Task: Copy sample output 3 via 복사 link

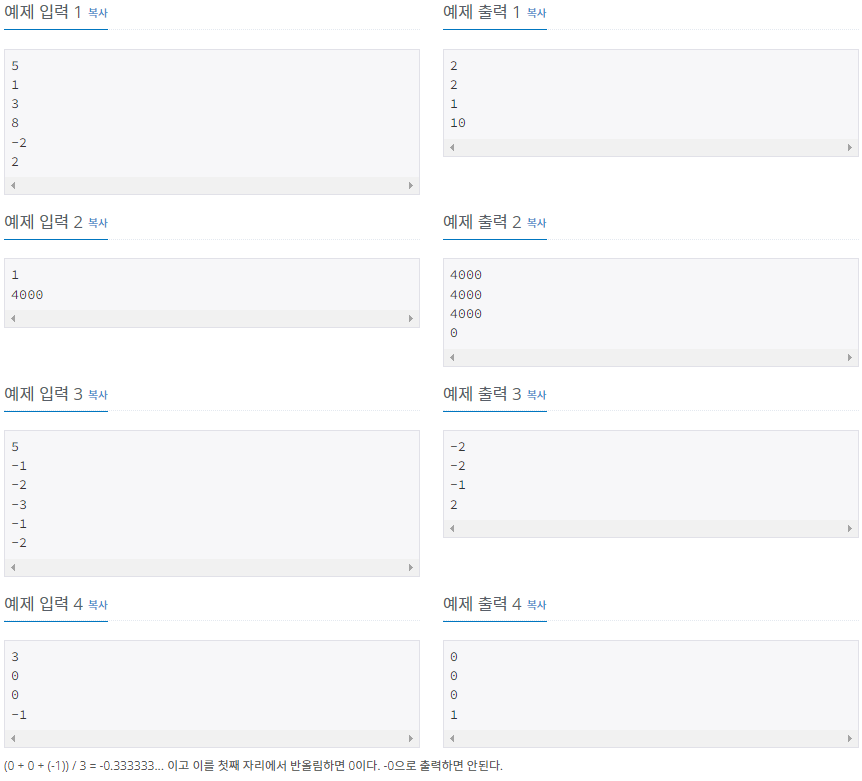Action: coord(537,395)
